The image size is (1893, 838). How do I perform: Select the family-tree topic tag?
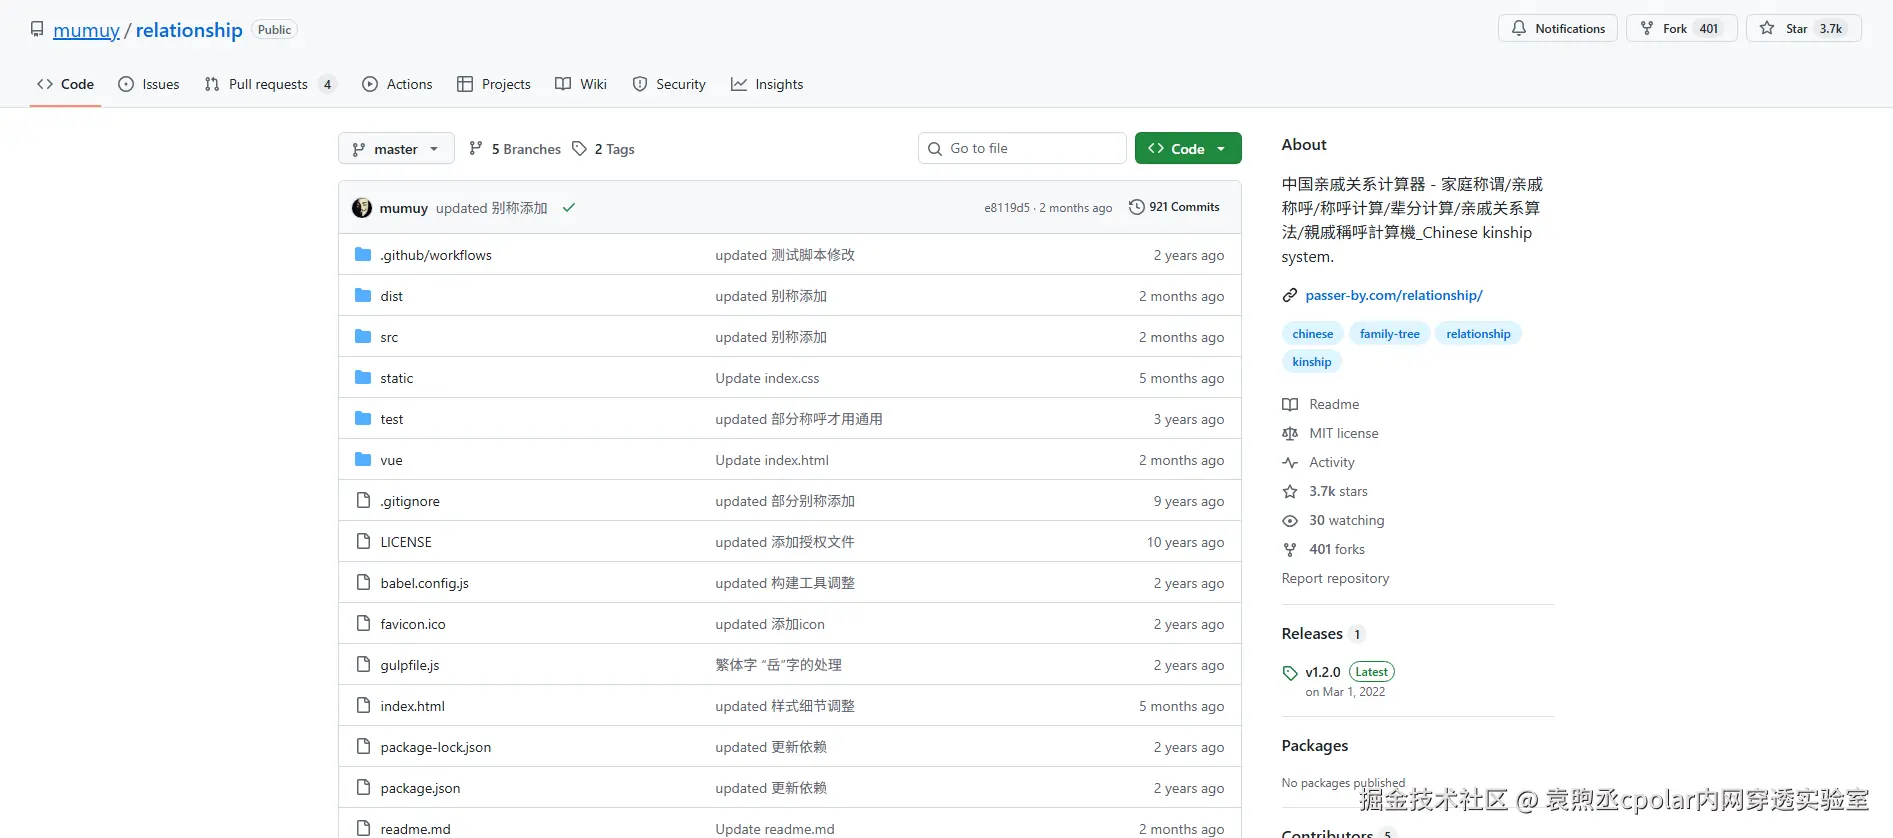point(1390,334)
